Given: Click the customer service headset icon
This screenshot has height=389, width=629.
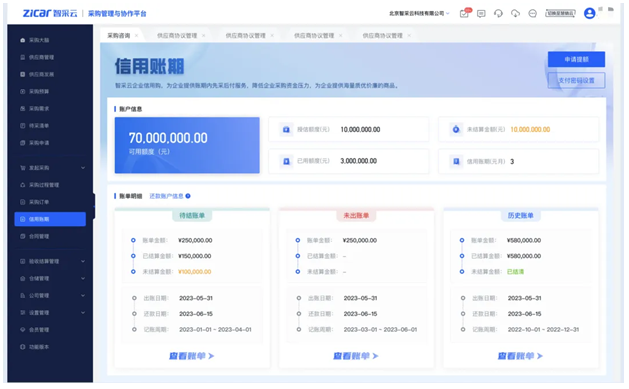Looking at the screenshot, I should point(498,14).
